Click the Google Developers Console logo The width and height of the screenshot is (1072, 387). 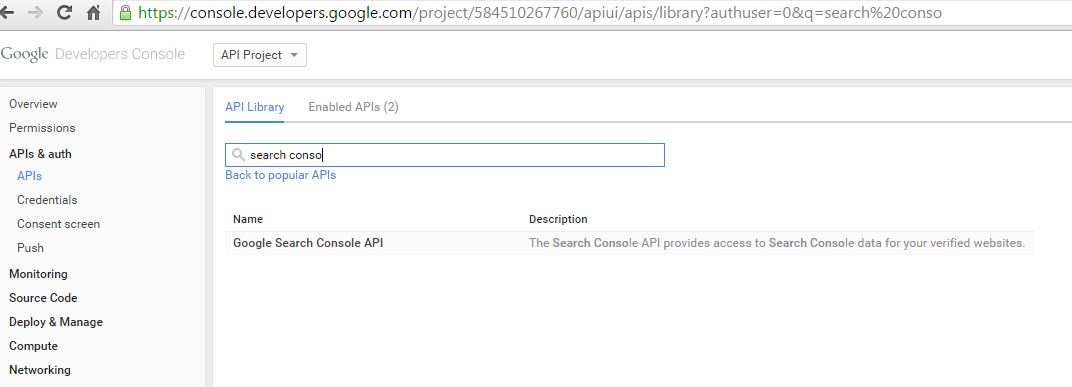click(x=93, y=55)
